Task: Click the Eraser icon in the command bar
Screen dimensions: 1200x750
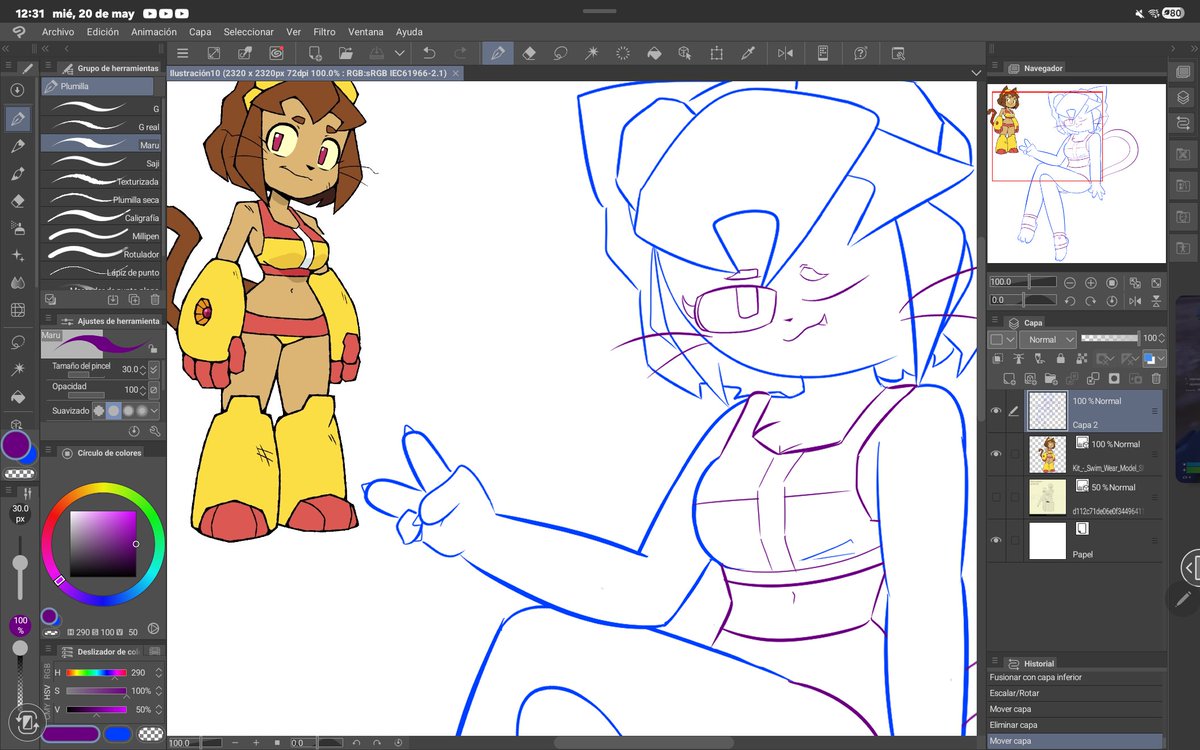Action: (x=530, y=53)
